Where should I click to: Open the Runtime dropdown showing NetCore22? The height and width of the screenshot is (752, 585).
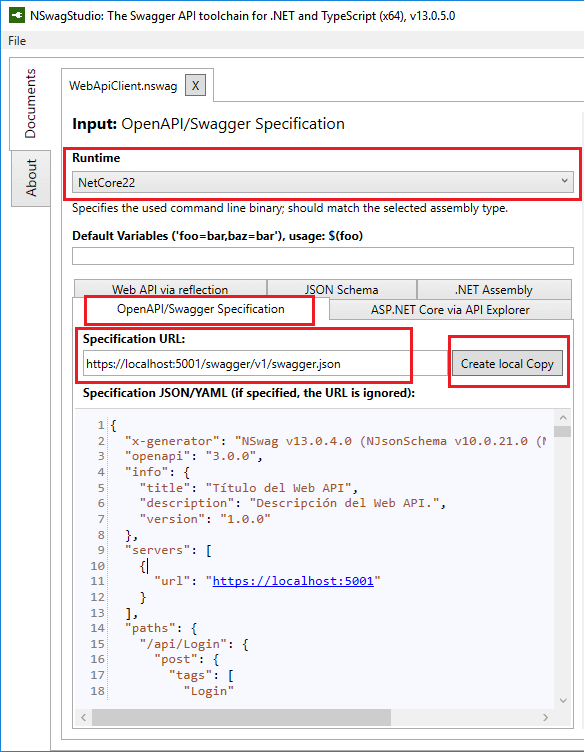323,182
